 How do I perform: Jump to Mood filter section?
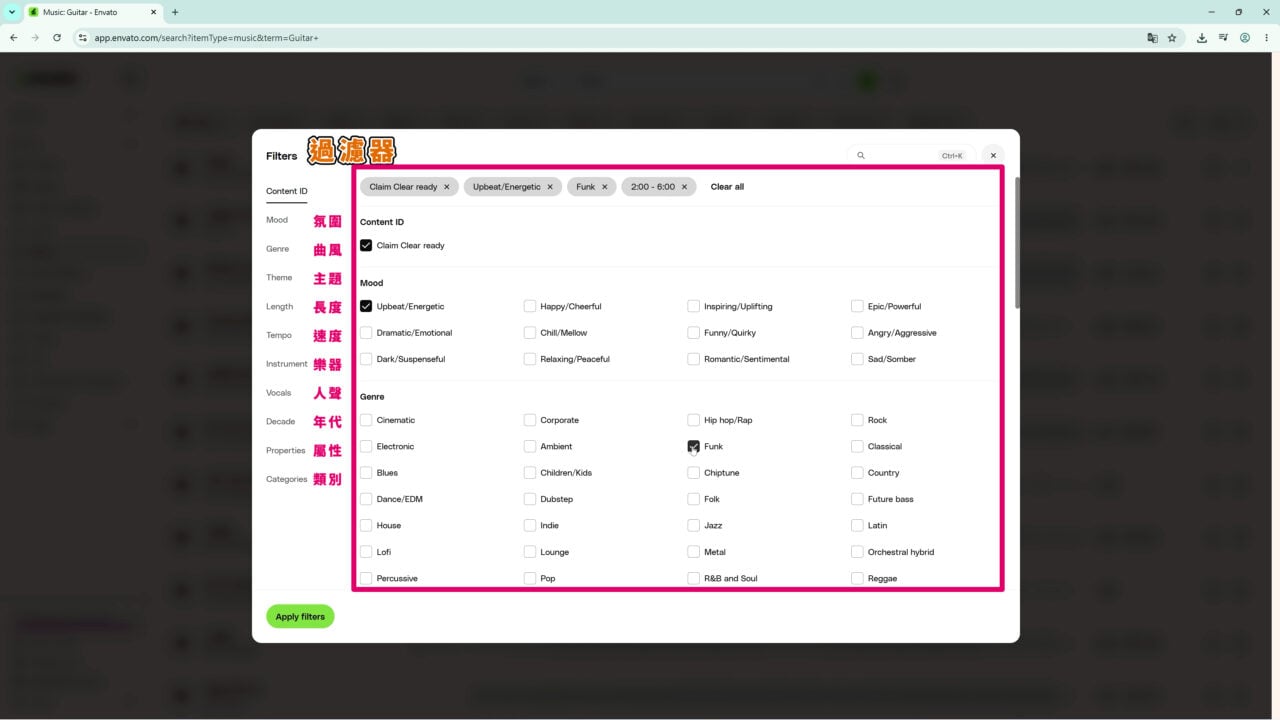pos(277,220)
